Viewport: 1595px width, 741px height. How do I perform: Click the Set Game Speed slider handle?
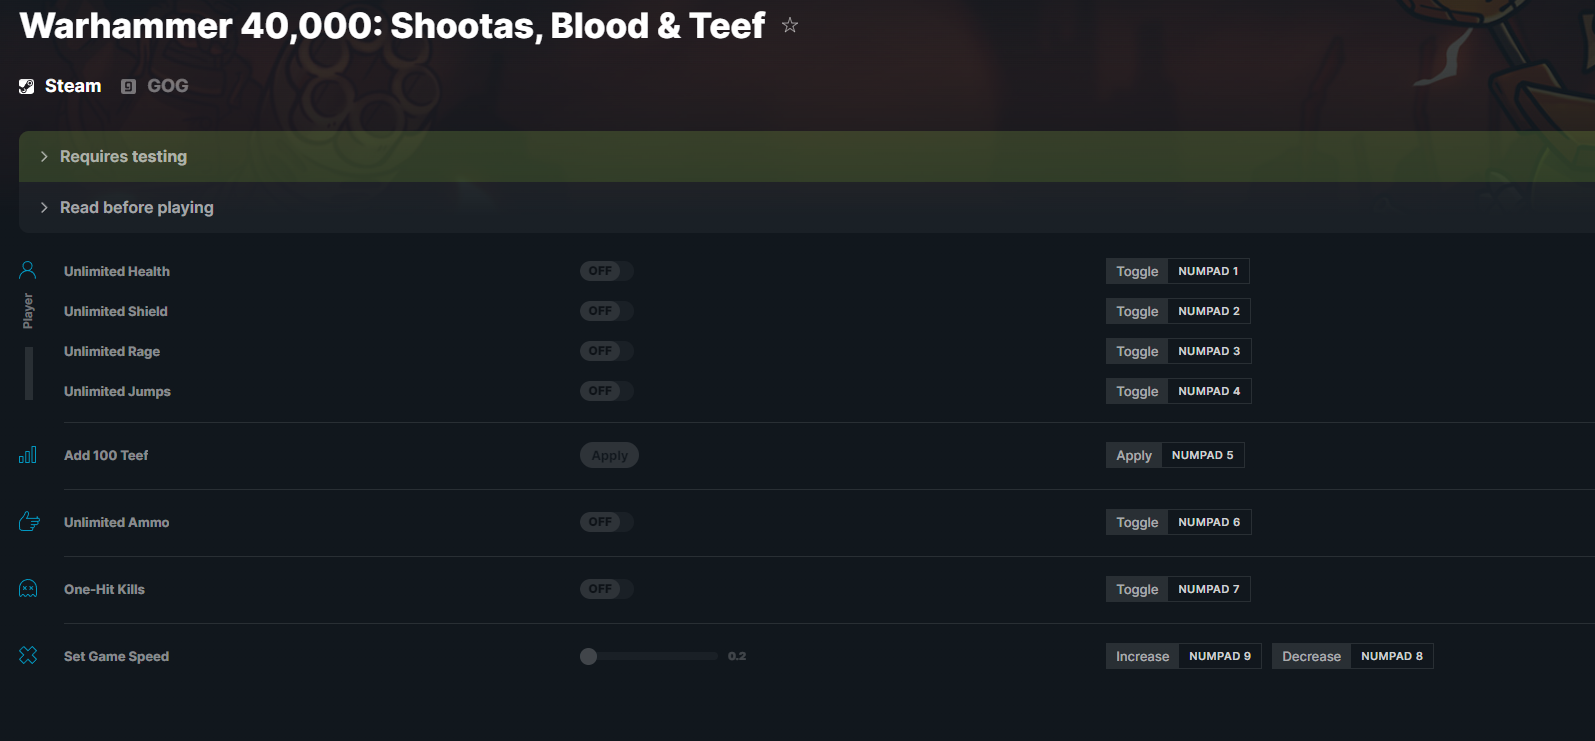[x=589, y=656]
